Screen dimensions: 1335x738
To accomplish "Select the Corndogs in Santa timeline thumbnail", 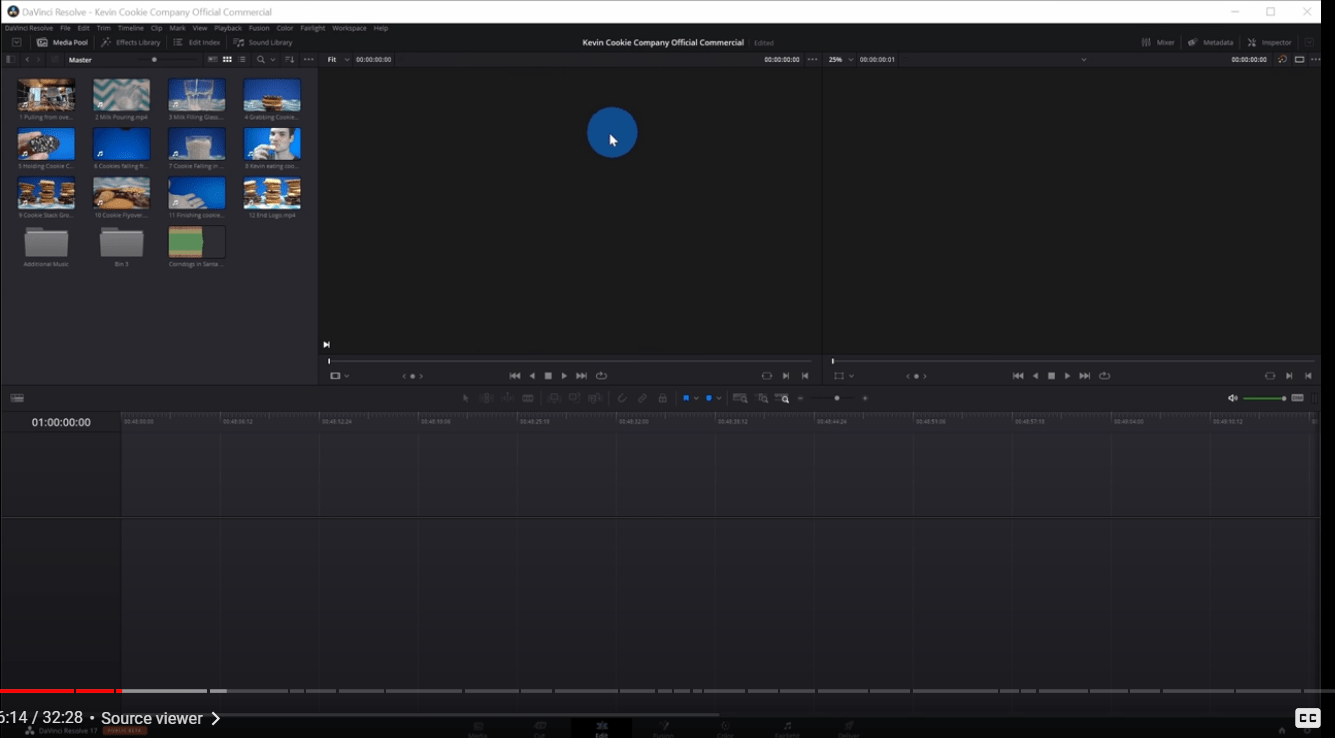I will [x=197, y=242].
